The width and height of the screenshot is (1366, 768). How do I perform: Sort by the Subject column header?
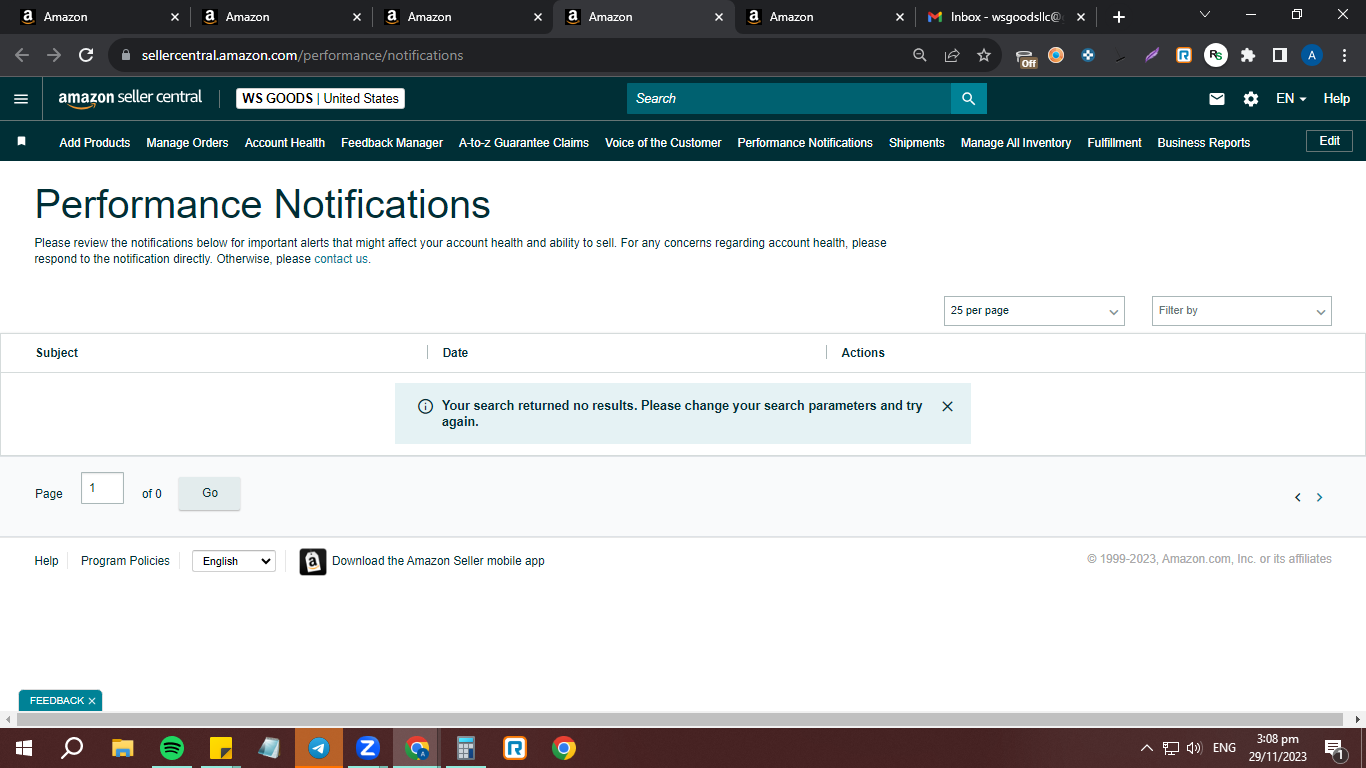click(57, 353)
